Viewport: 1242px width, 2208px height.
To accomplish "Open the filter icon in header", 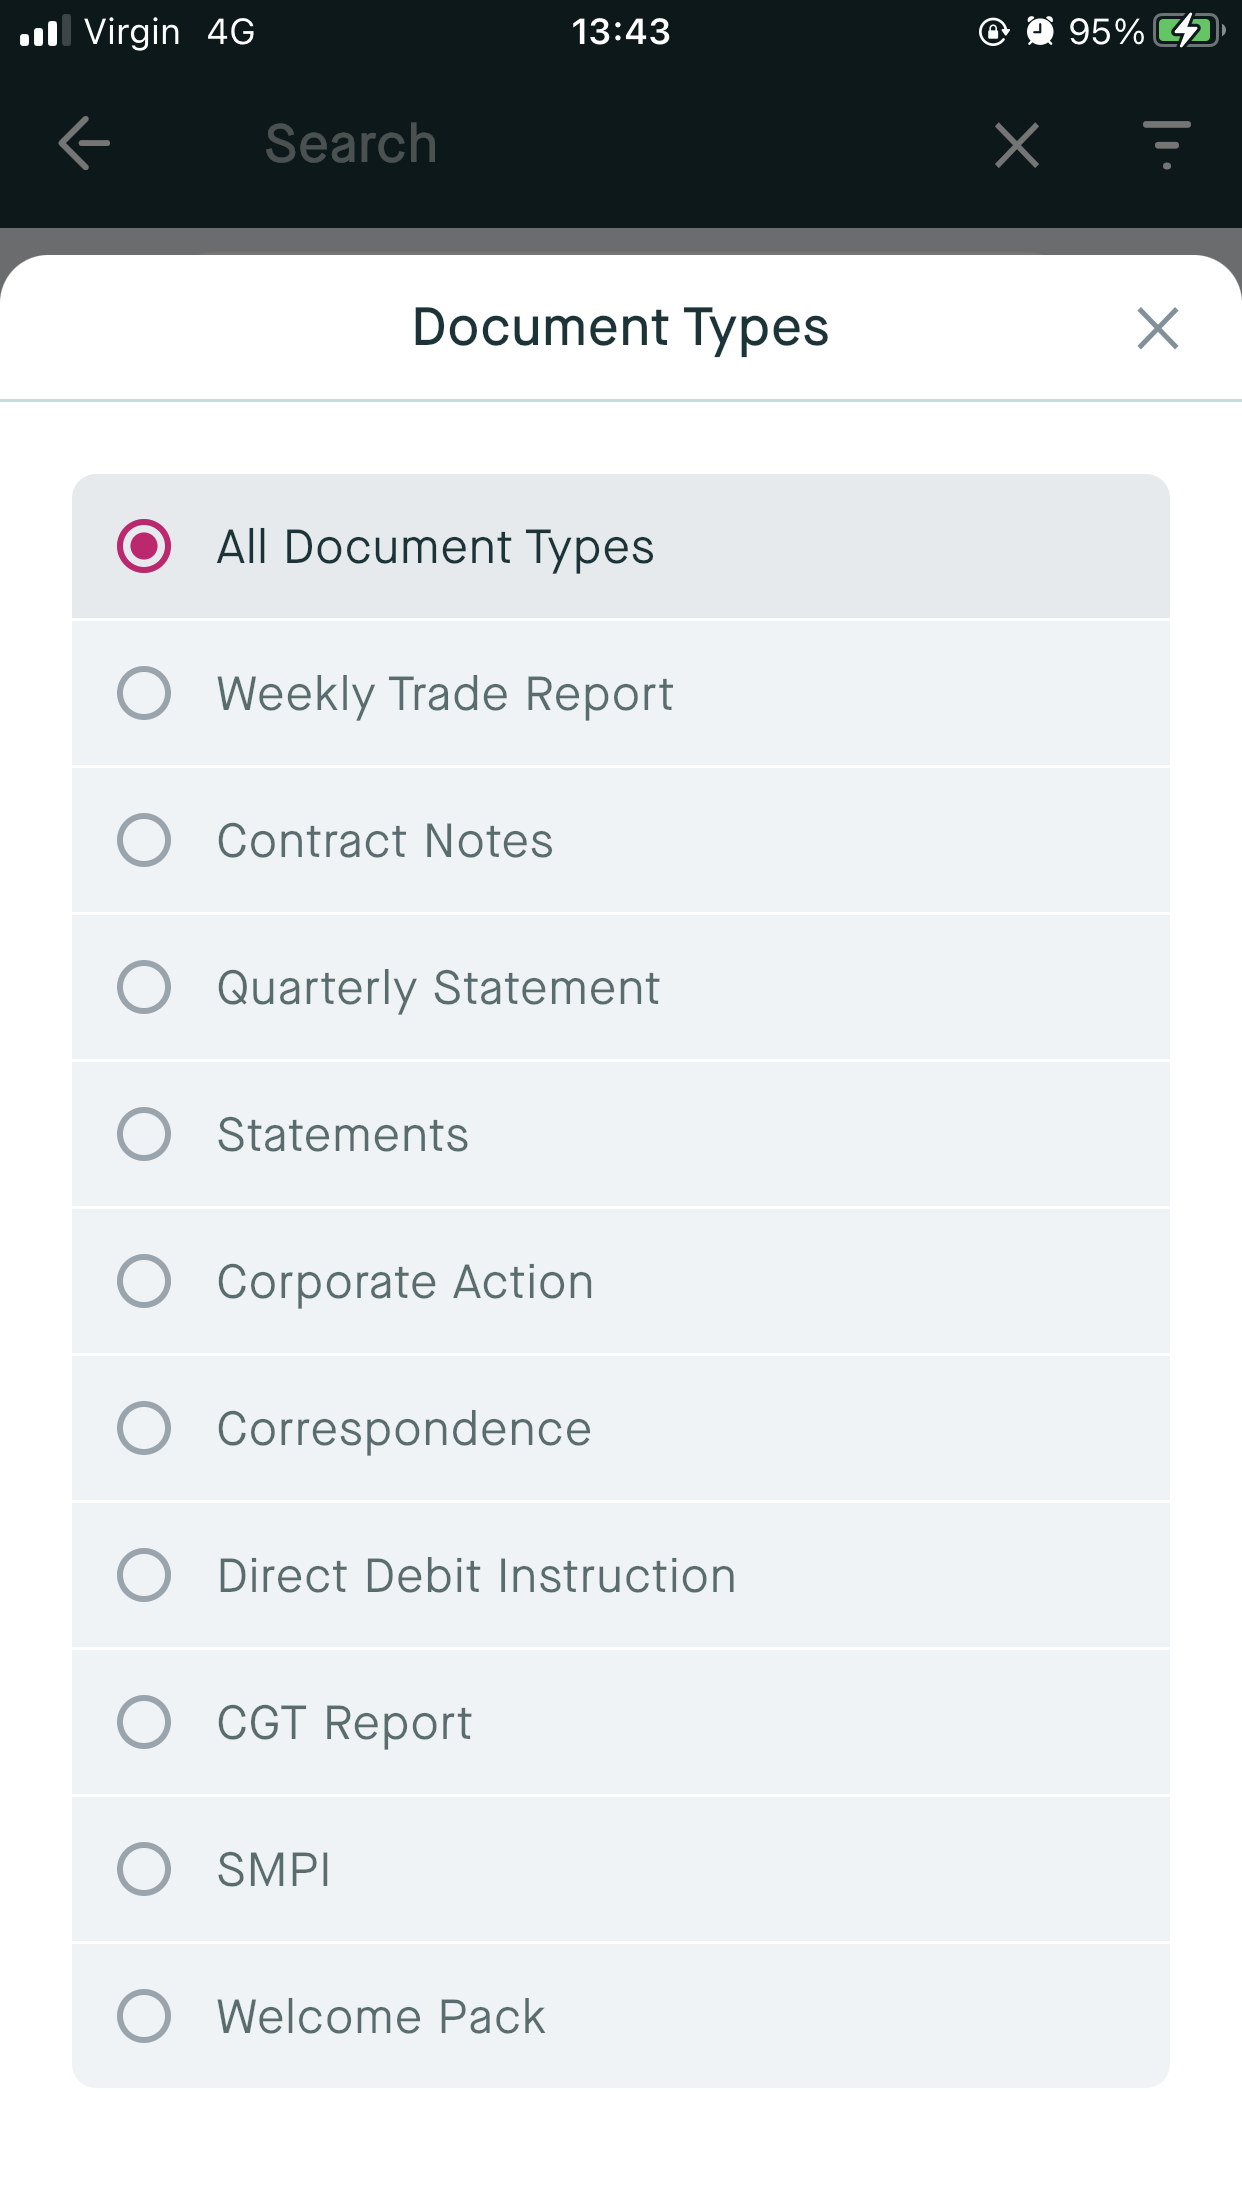I will pos(1166,145).
